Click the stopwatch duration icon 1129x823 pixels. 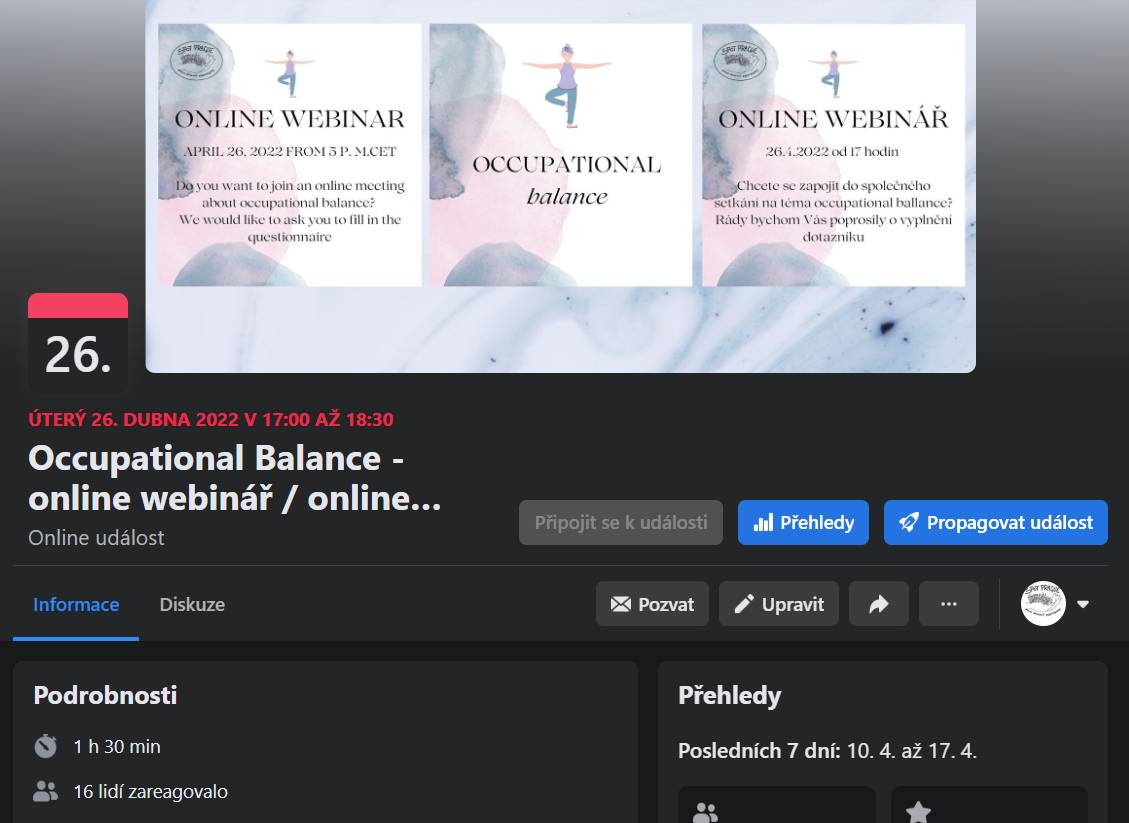(x=45, y=746)
